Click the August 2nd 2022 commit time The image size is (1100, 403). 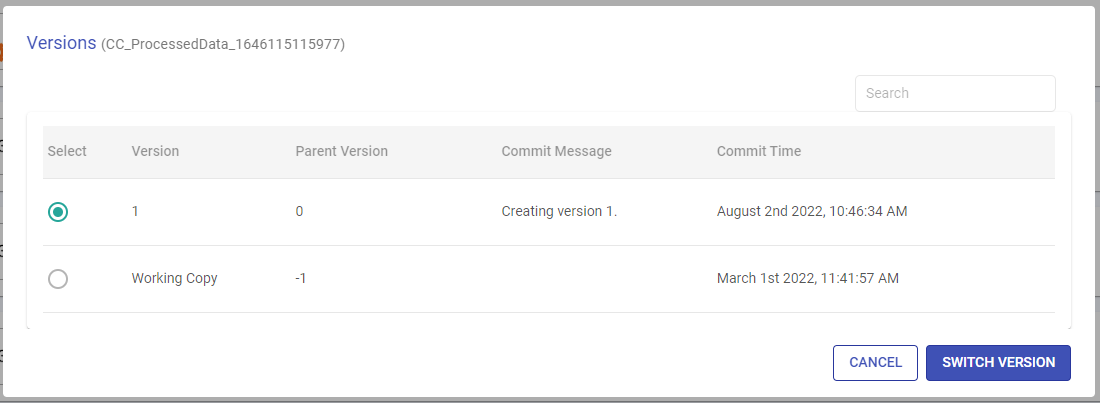click(811, 211)
